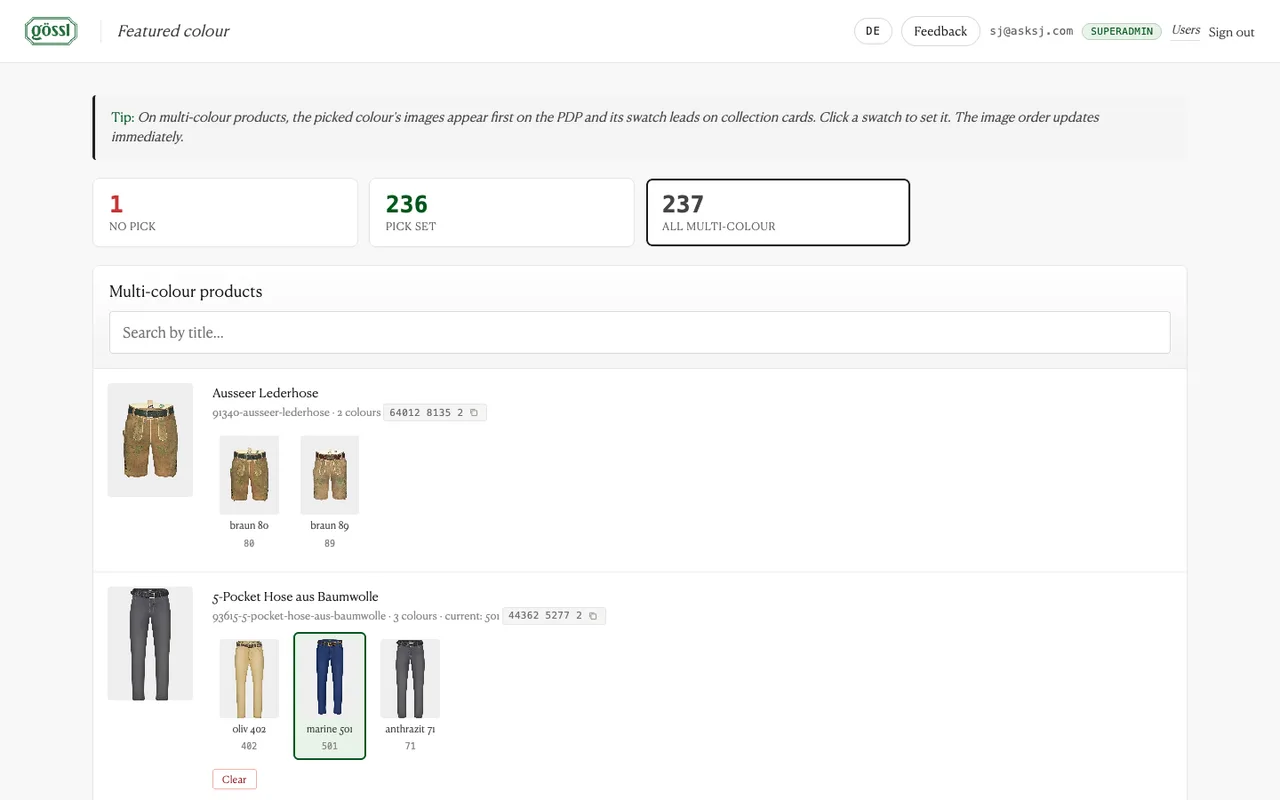Open 5-Pocket Hose main thumbnail

150,643
